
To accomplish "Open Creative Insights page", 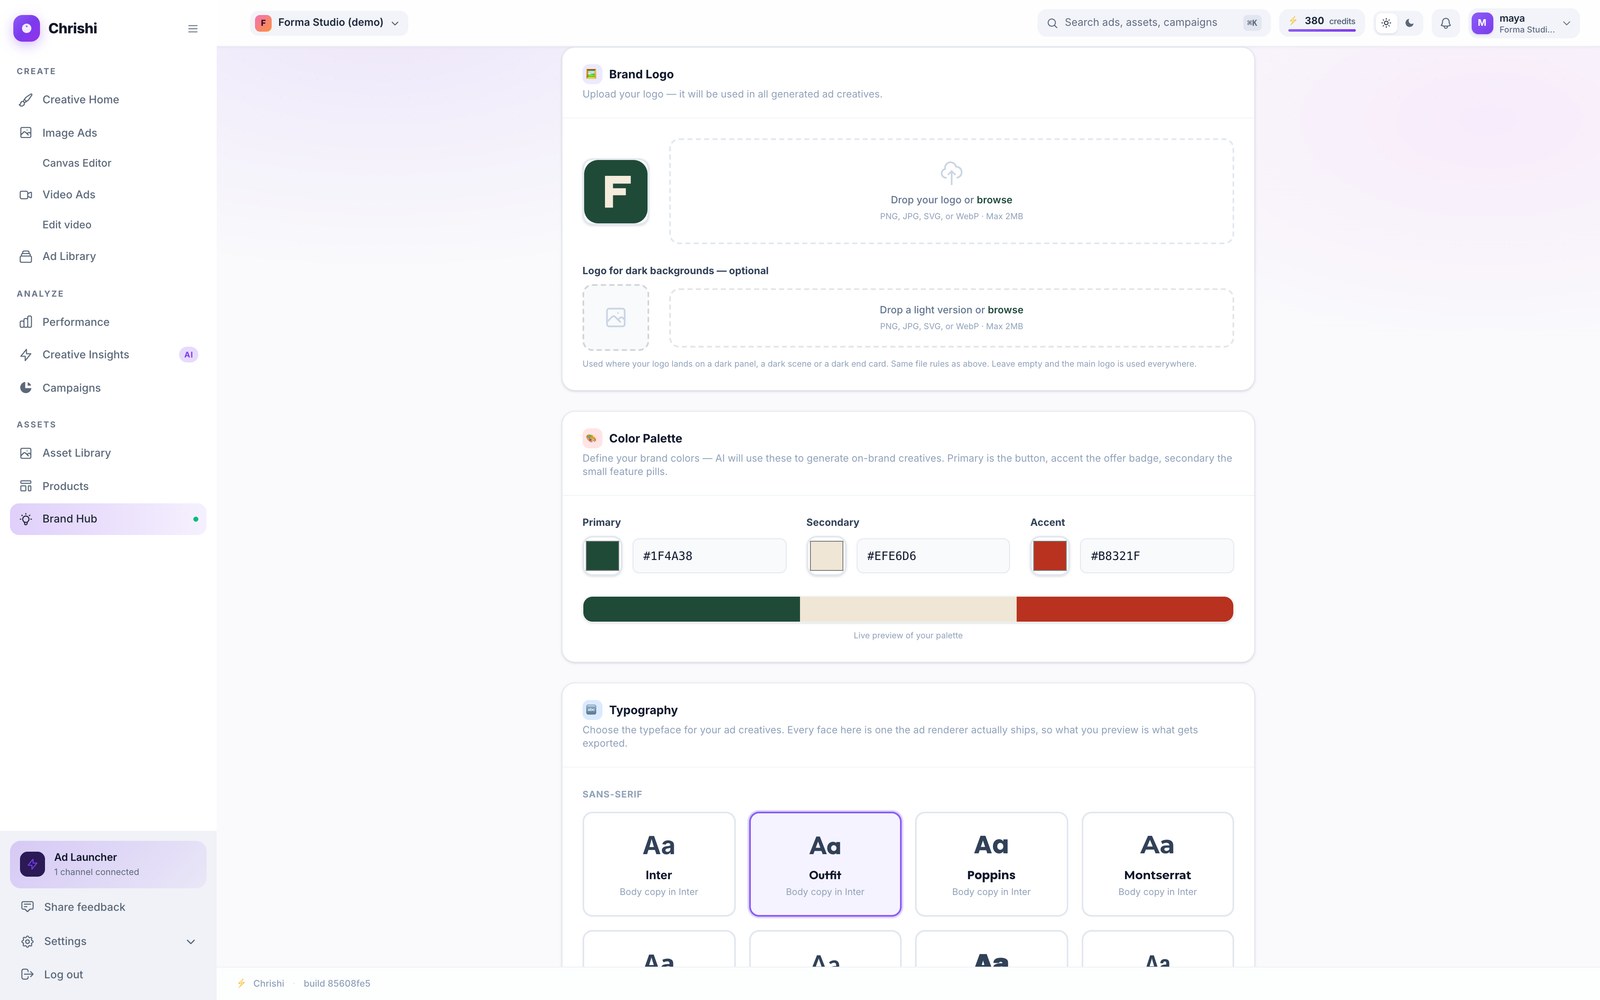I will 108,355.
